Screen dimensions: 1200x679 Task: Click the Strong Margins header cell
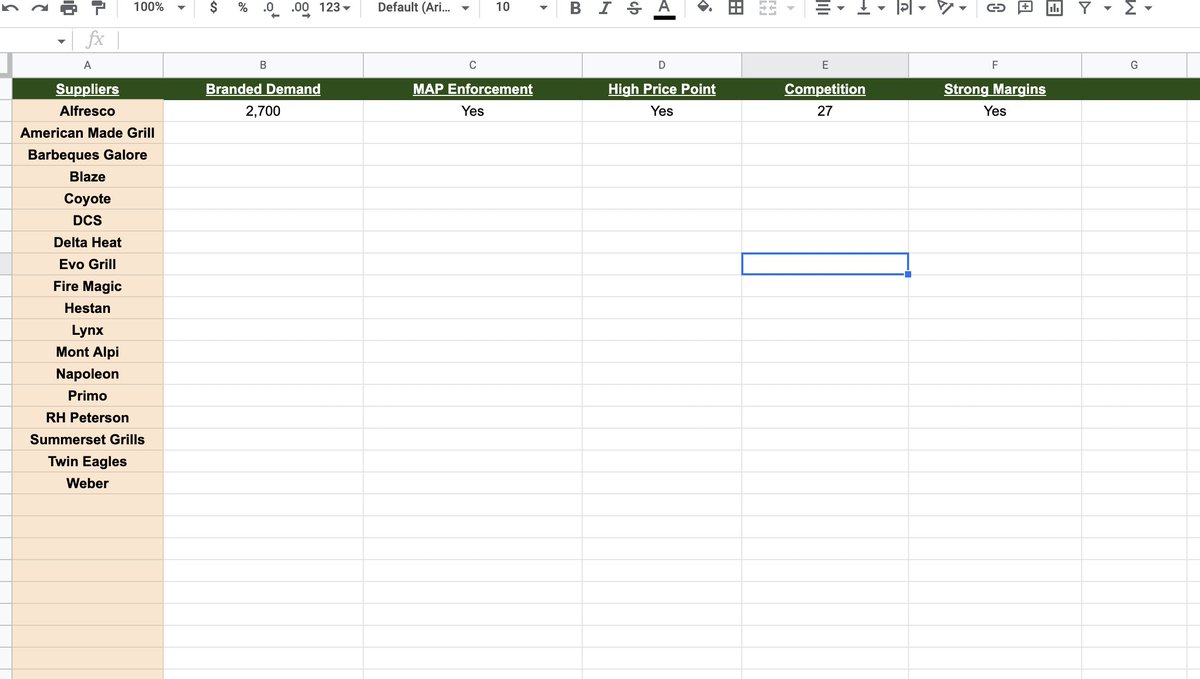coord(995,89)
